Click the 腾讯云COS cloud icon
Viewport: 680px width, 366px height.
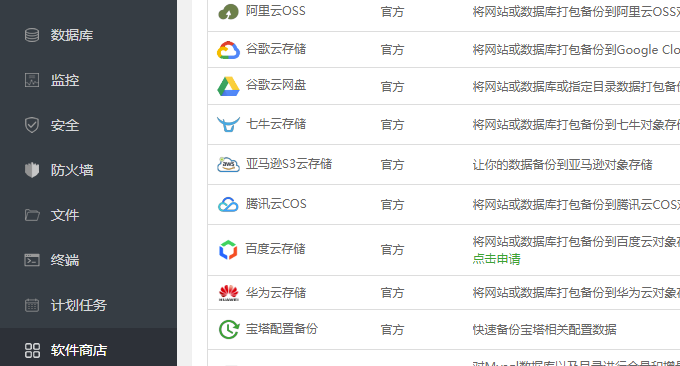coord(228,204)
